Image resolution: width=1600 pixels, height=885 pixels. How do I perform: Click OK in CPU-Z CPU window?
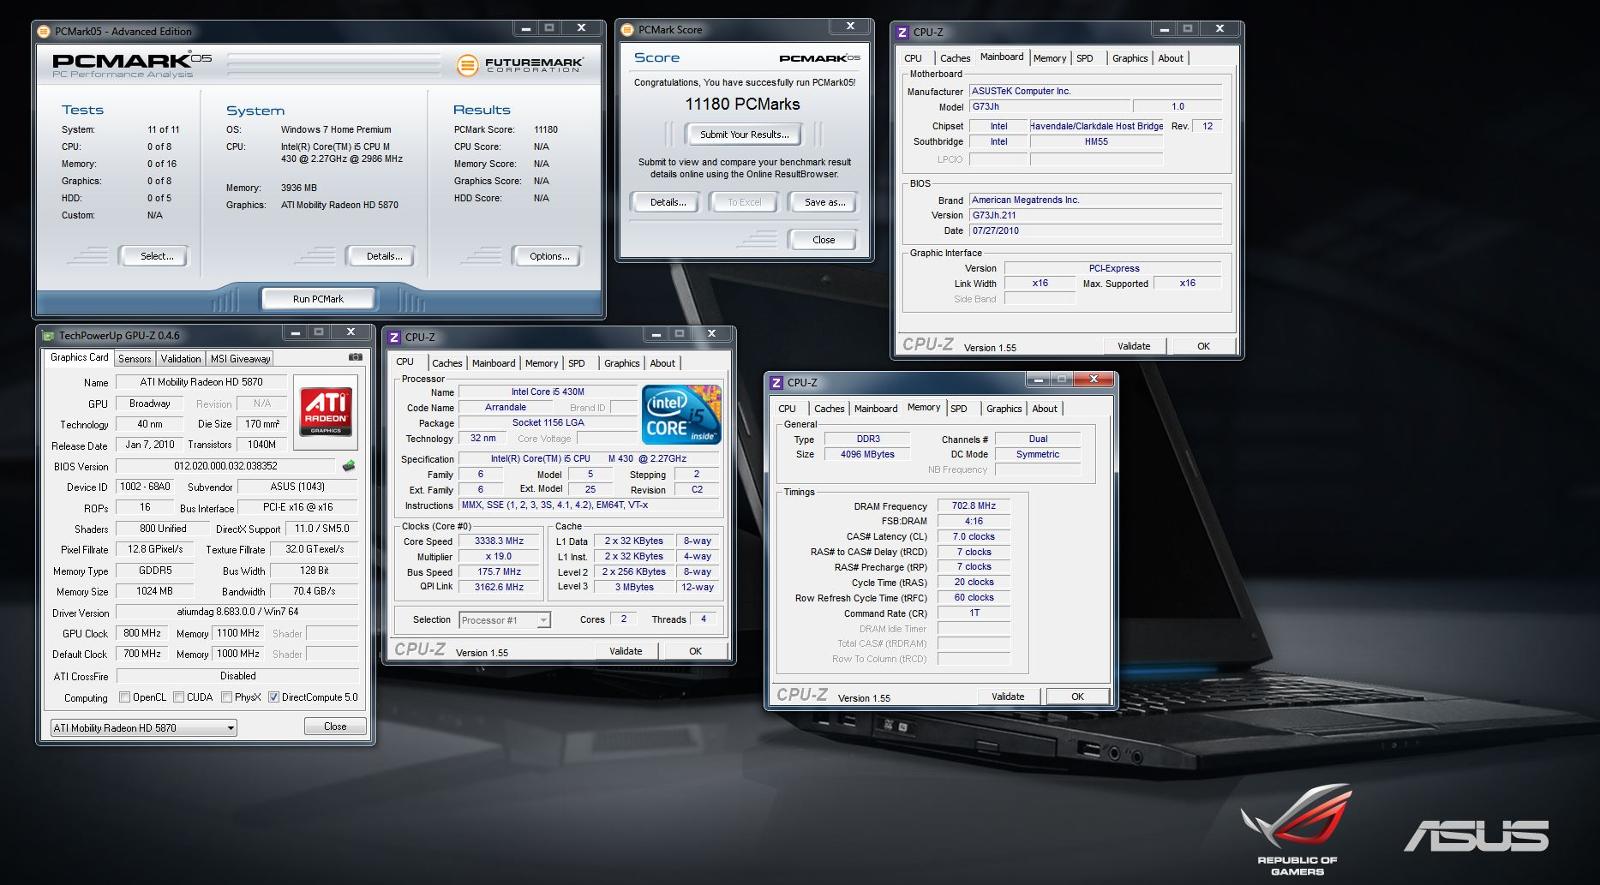point(695,651)
